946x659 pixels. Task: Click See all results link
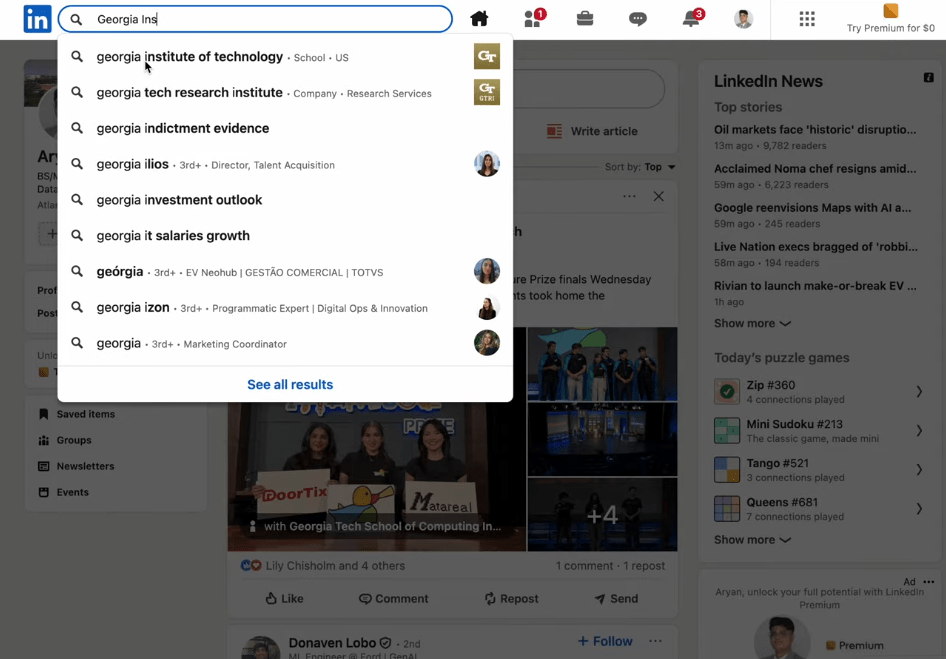coord(290,384)
